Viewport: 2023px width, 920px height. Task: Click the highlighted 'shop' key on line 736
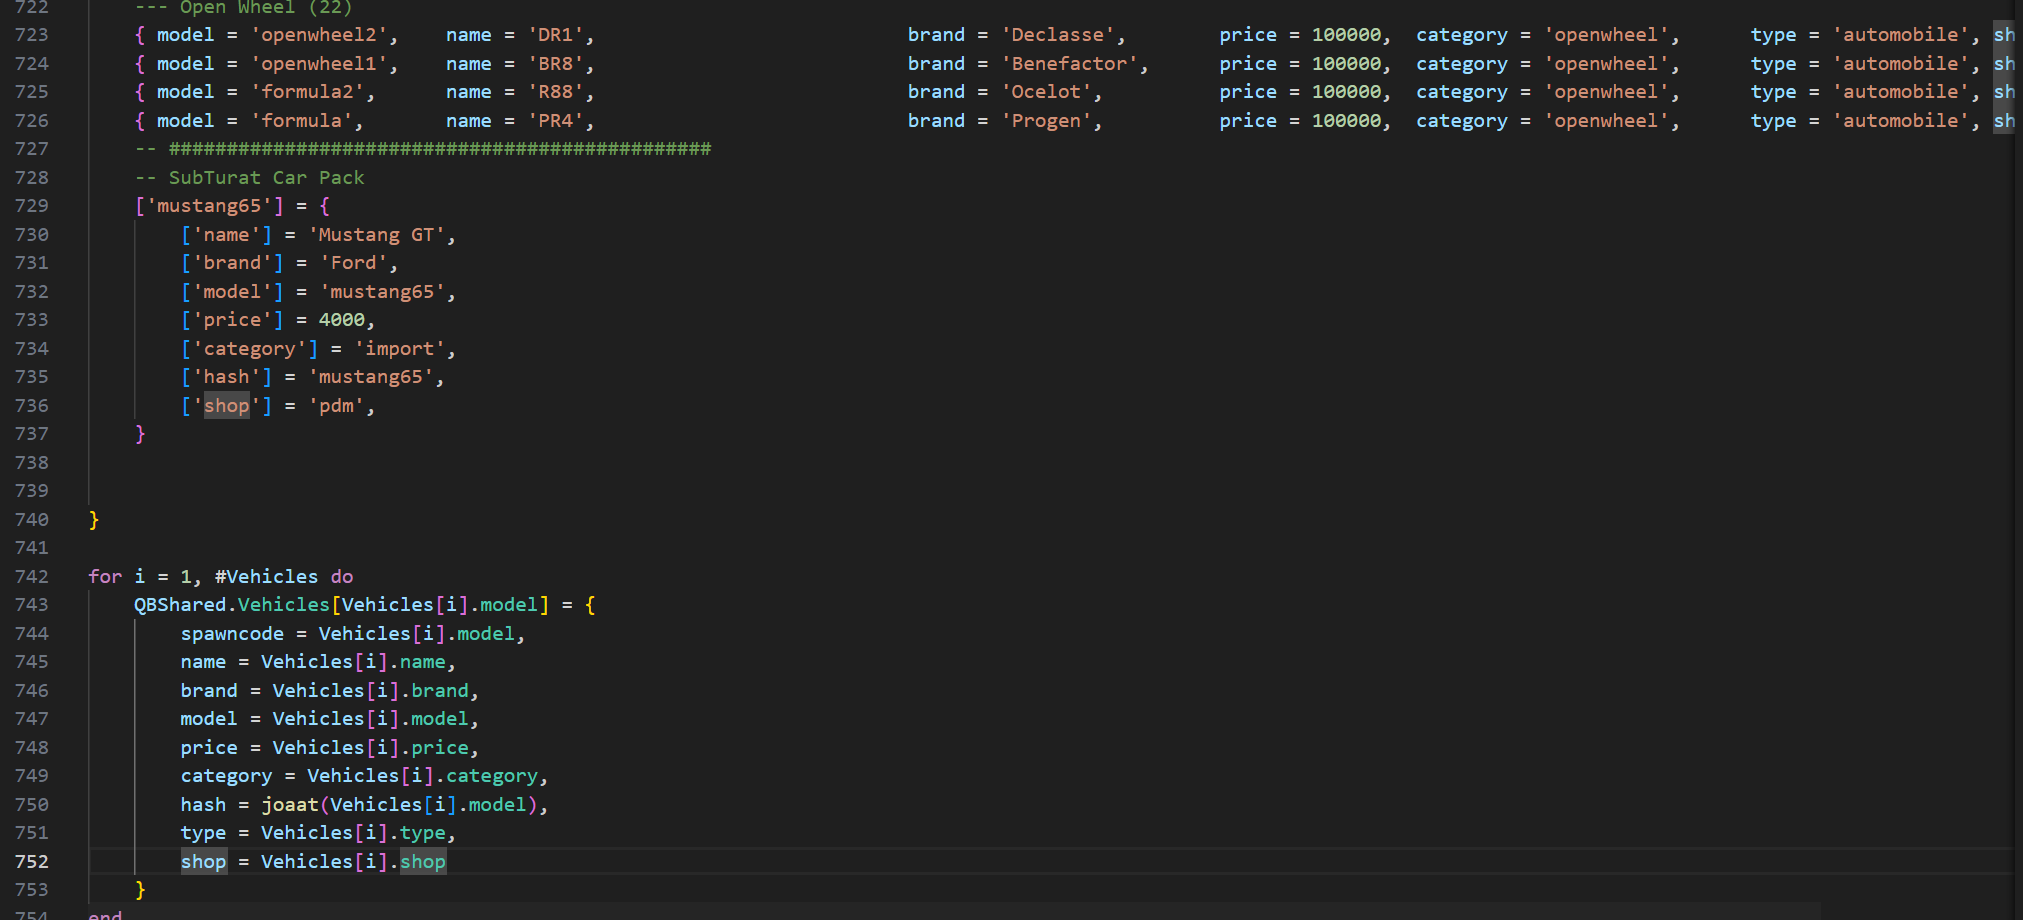point(227,406)
